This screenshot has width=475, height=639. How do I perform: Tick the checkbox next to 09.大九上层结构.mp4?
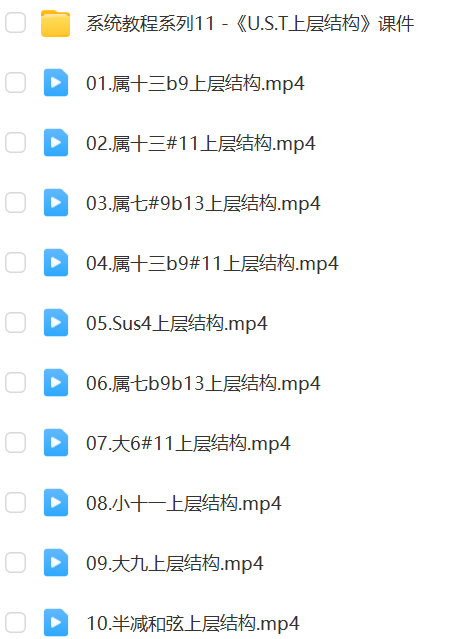[15, 562]
